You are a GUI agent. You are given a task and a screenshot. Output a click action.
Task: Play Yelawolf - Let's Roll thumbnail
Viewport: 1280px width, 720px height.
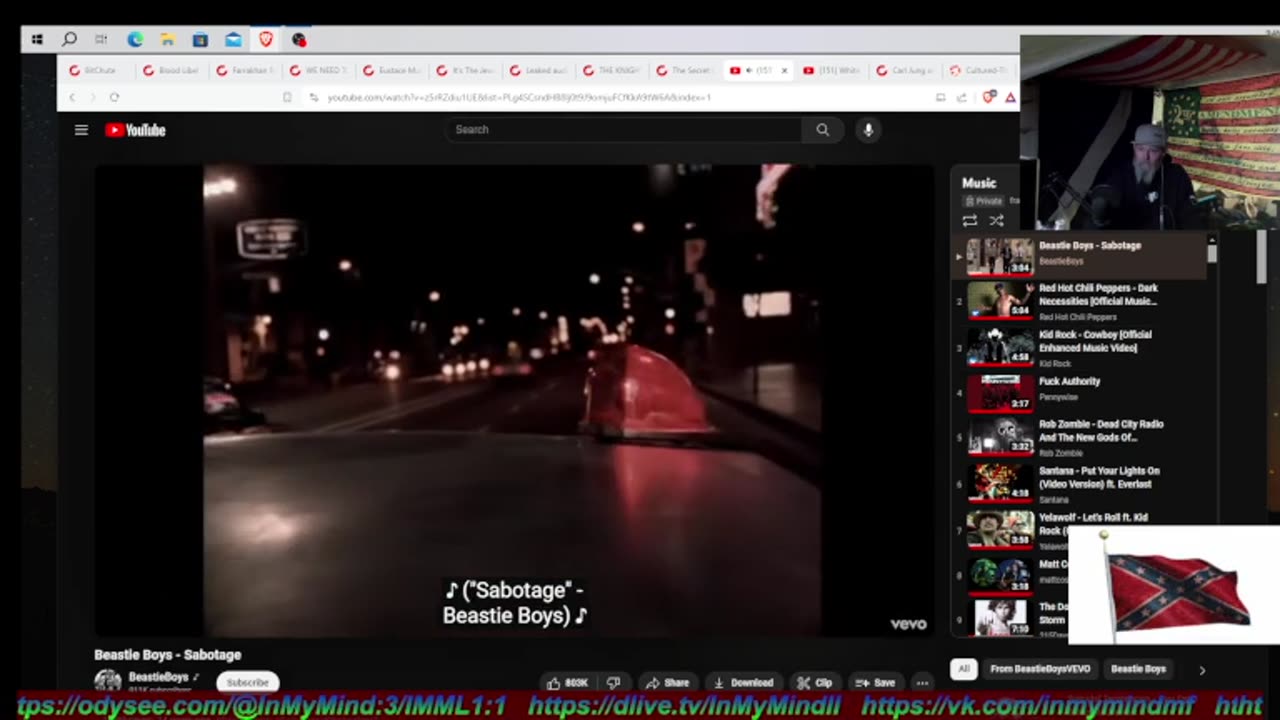[x=1000, y=530]
